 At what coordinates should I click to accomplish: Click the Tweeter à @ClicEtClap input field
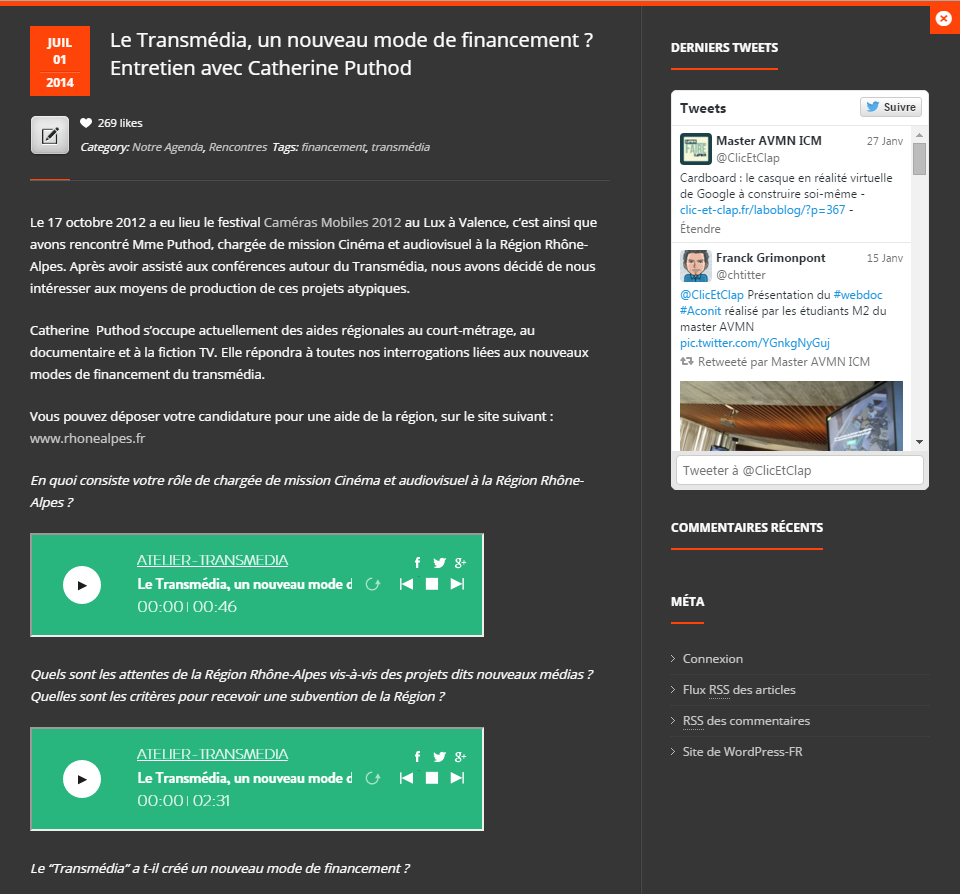(x=799, y=470)
